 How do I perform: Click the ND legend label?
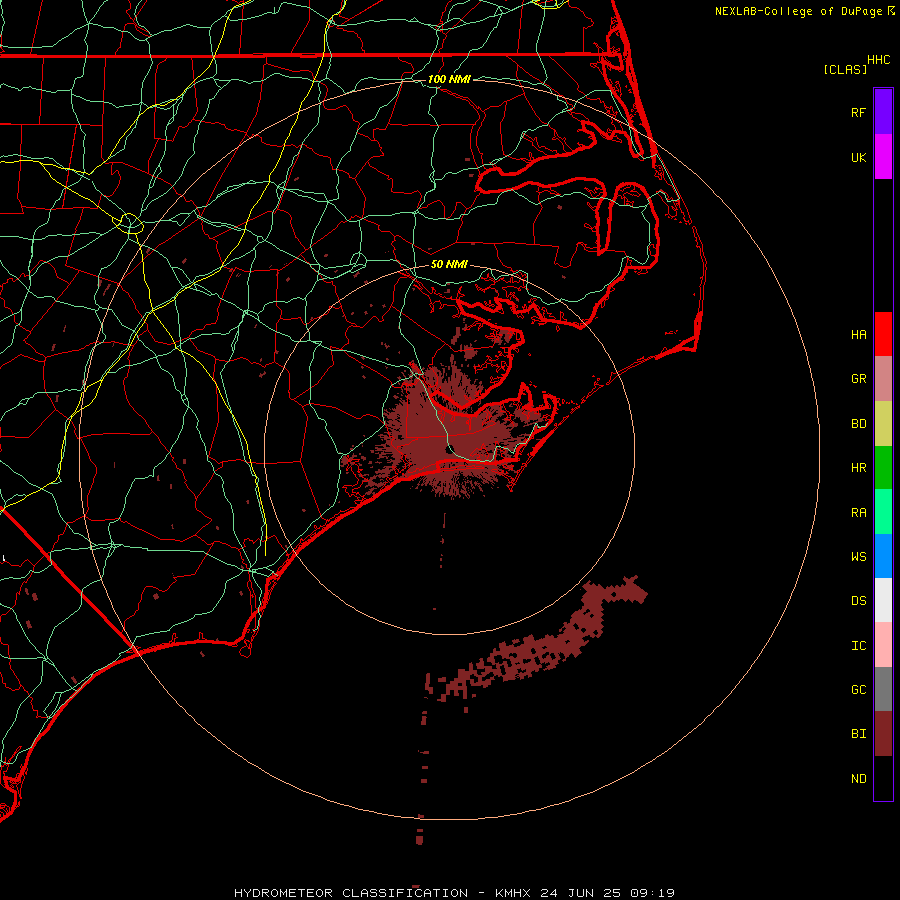(858, 779)
